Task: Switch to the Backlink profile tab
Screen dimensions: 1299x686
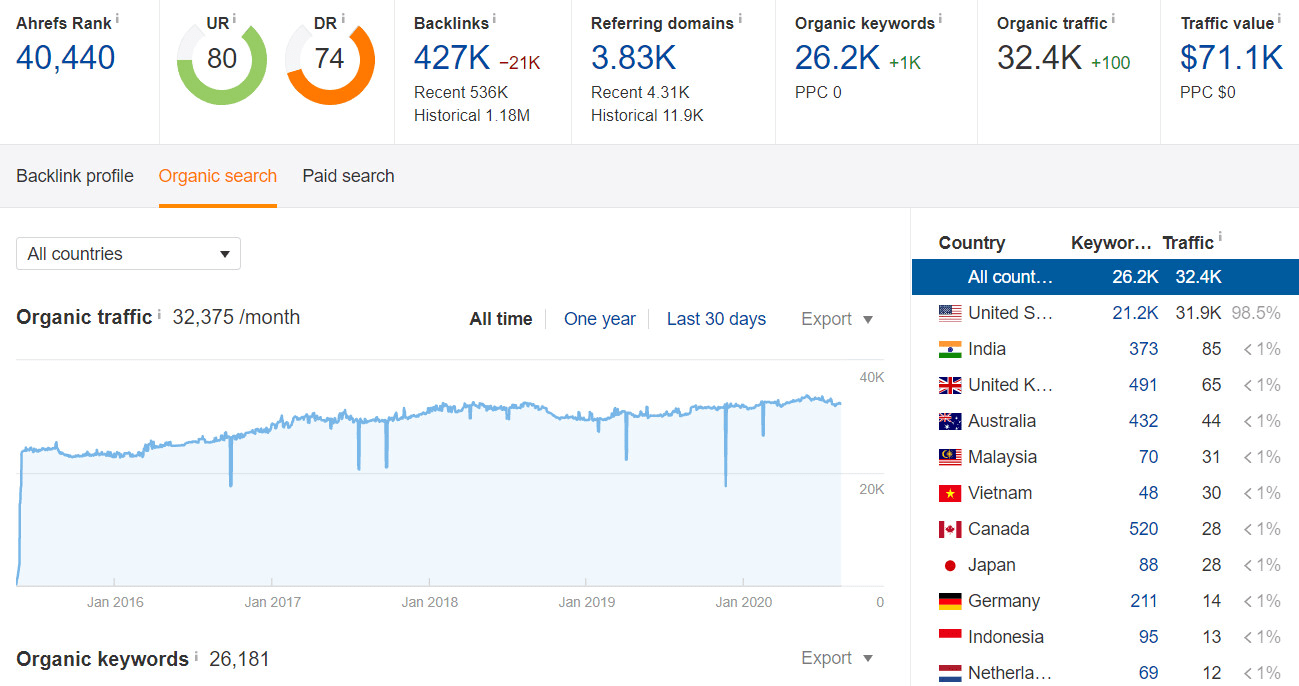Action: (x=74, y=176)
